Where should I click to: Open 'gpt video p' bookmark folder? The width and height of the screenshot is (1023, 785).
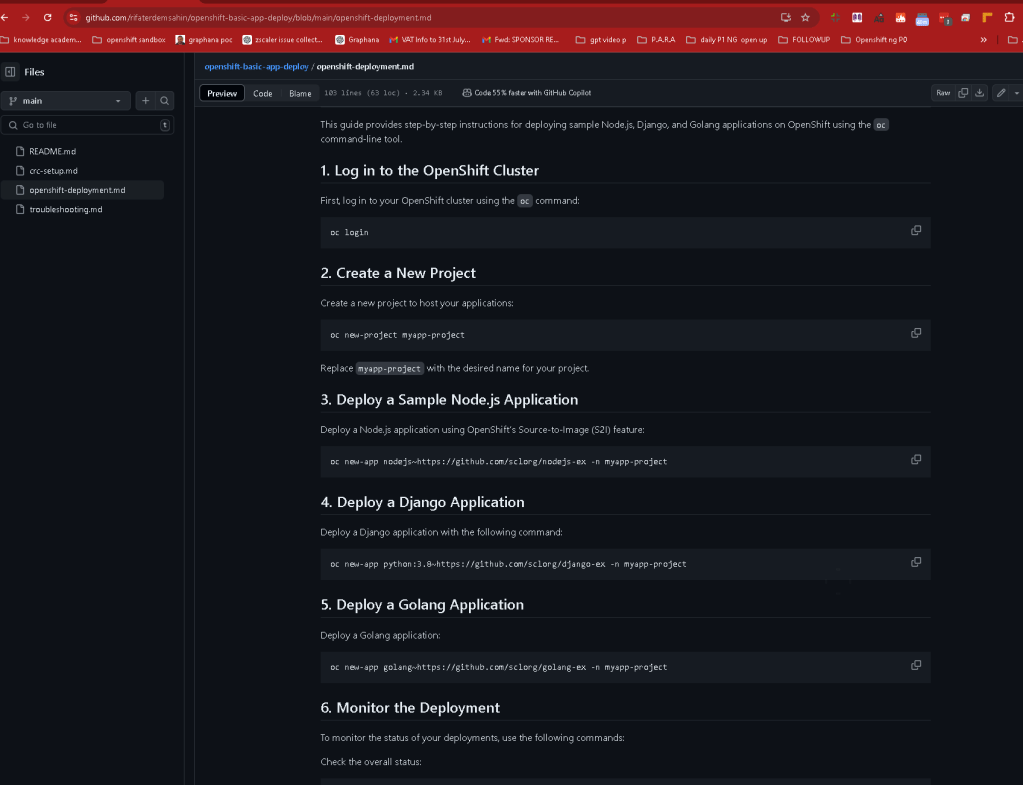coord(601,40)
